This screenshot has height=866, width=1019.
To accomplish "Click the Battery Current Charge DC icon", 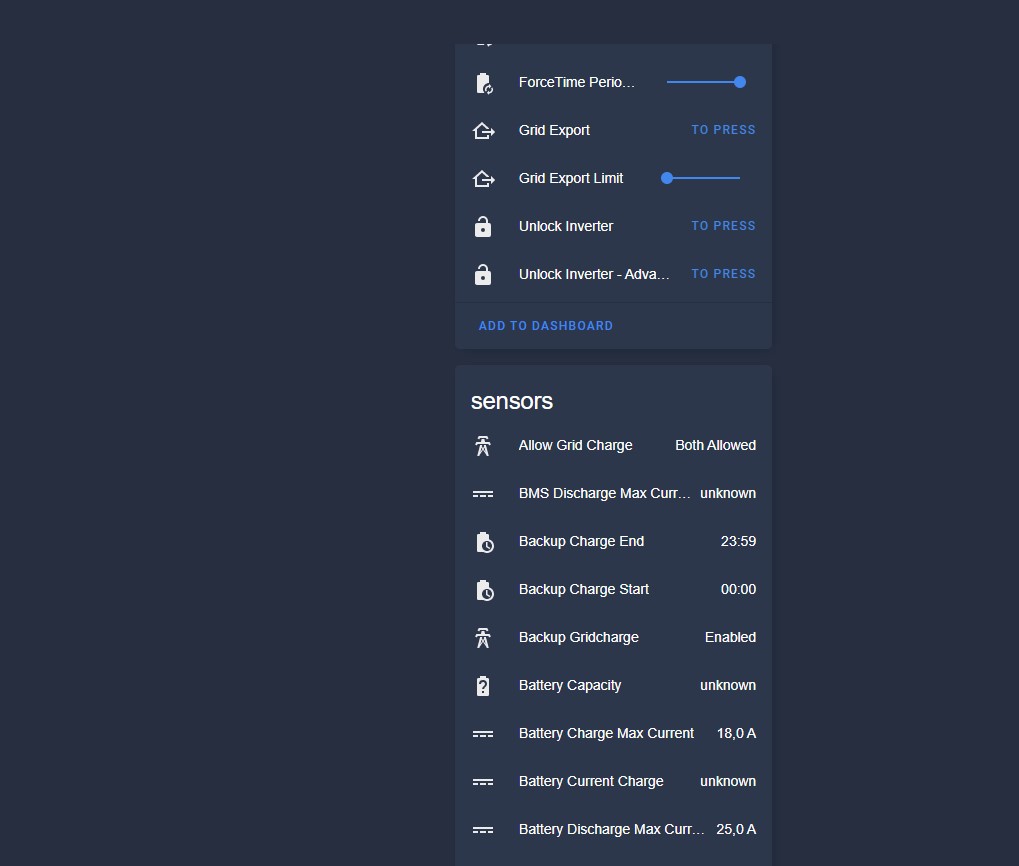I will (483, 782).
